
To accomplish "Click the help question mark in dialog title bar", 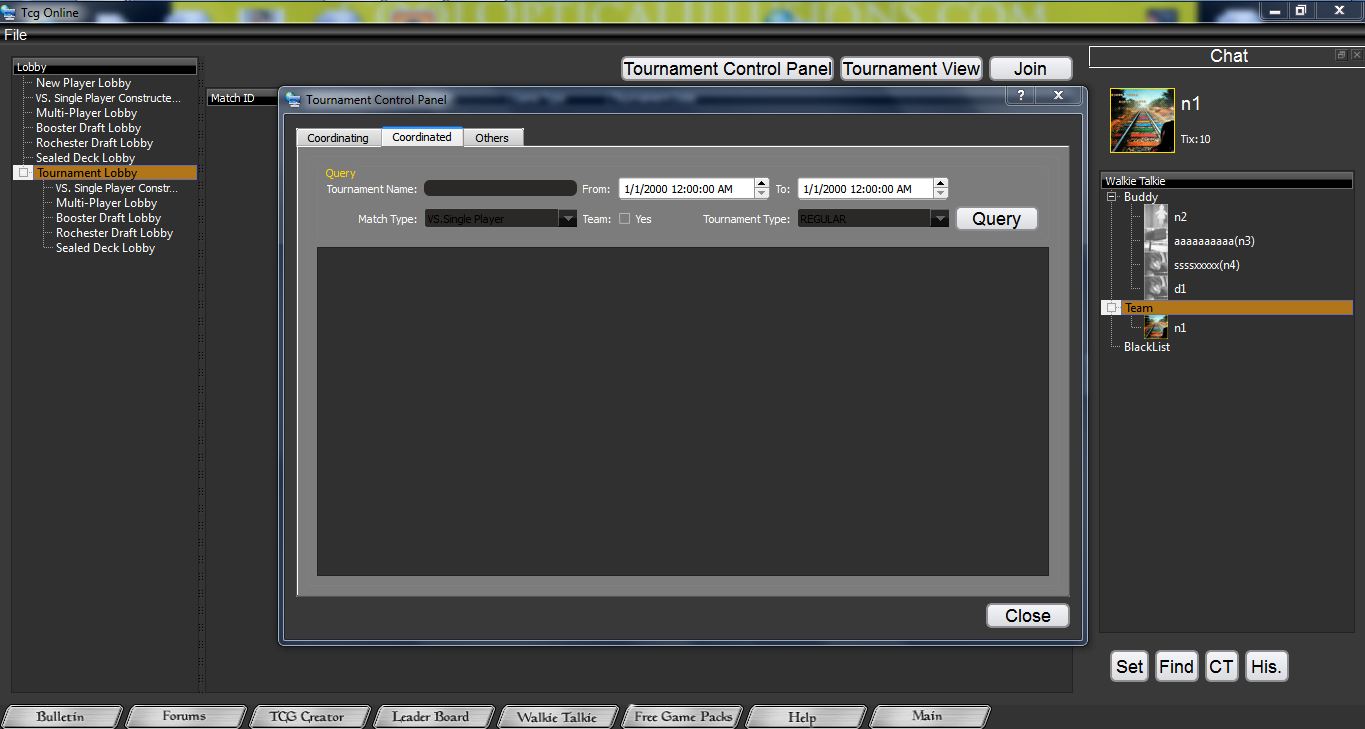I will (1020, 96).
